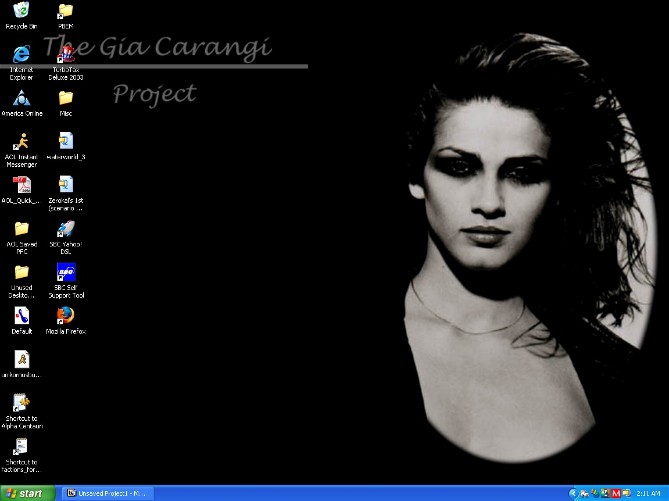Open AOL Instant Messenger shortcut

point(21,141)
